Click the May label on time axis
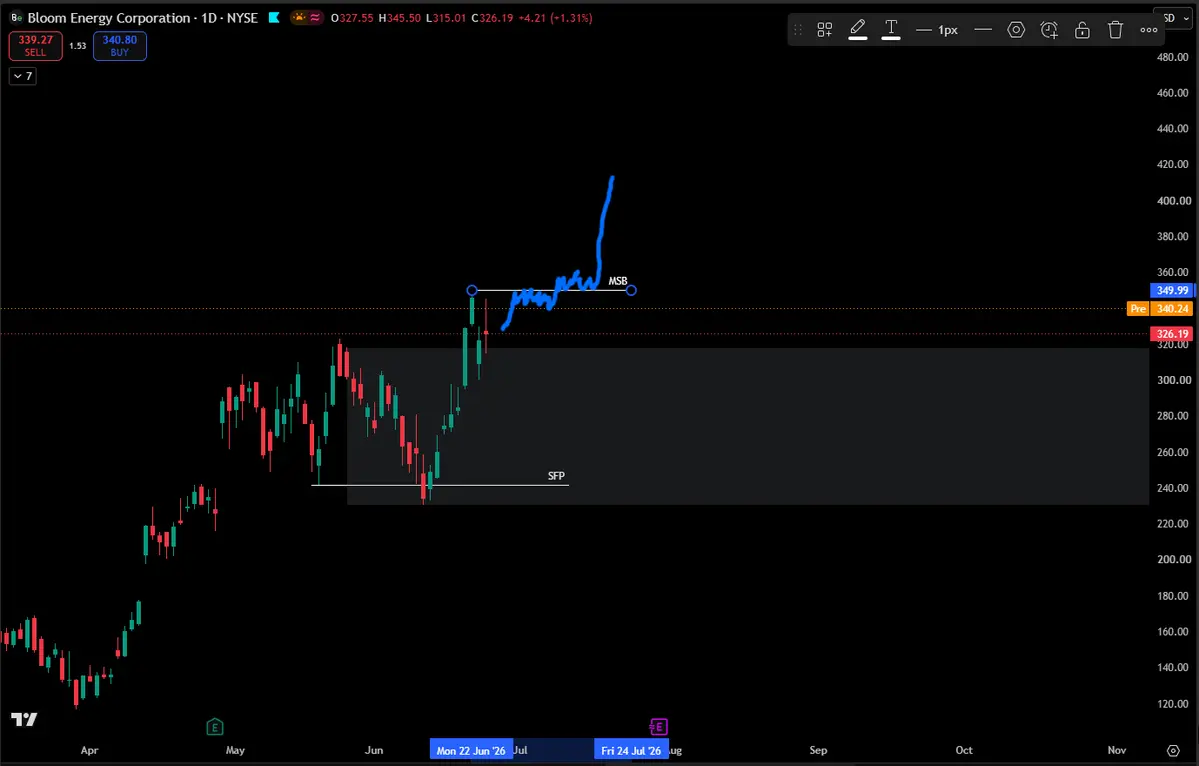1199x766 pixels. pos(235,750)
